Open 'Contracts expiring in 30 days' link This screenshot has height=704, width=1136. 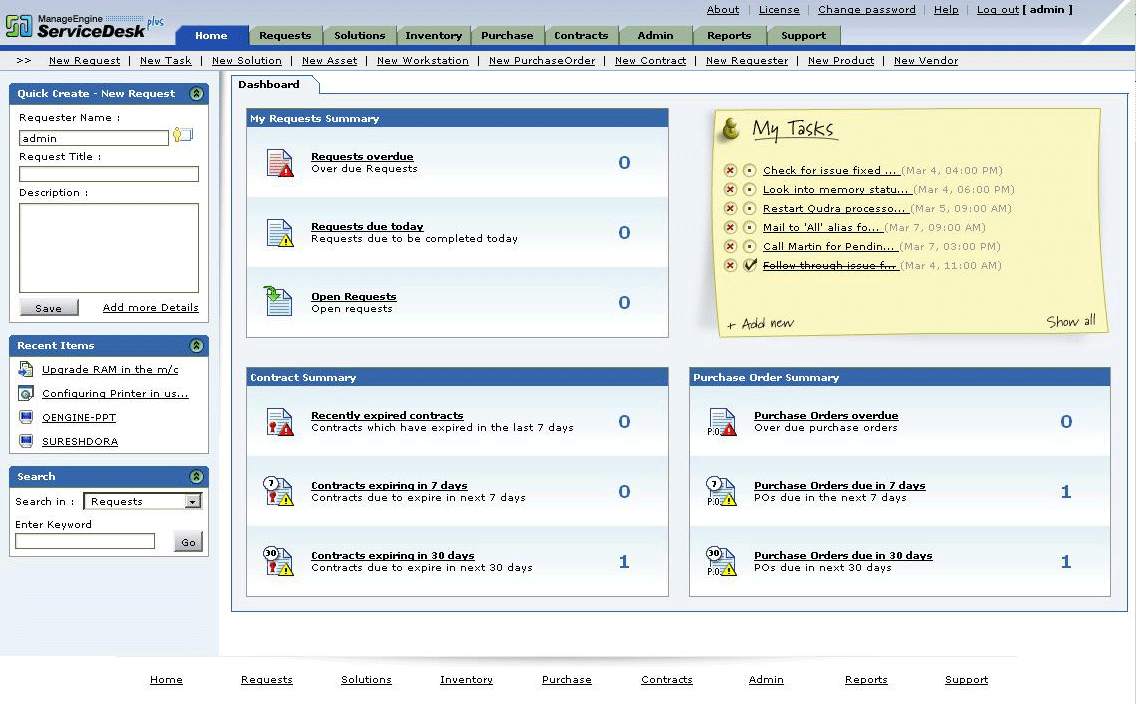(x=393, y=556)
